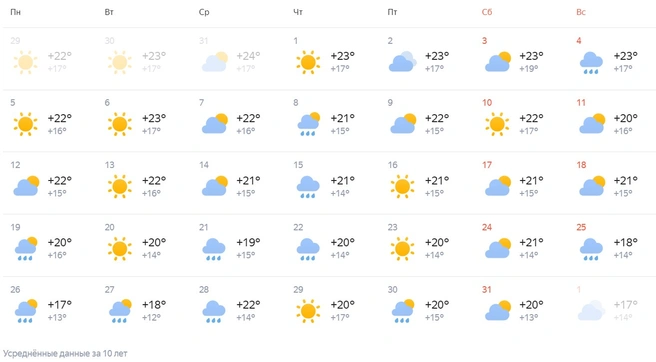The width and height of the screenshot is (656, 362).
Task: Click the sun icon on day 10
Action: (497, 124)
